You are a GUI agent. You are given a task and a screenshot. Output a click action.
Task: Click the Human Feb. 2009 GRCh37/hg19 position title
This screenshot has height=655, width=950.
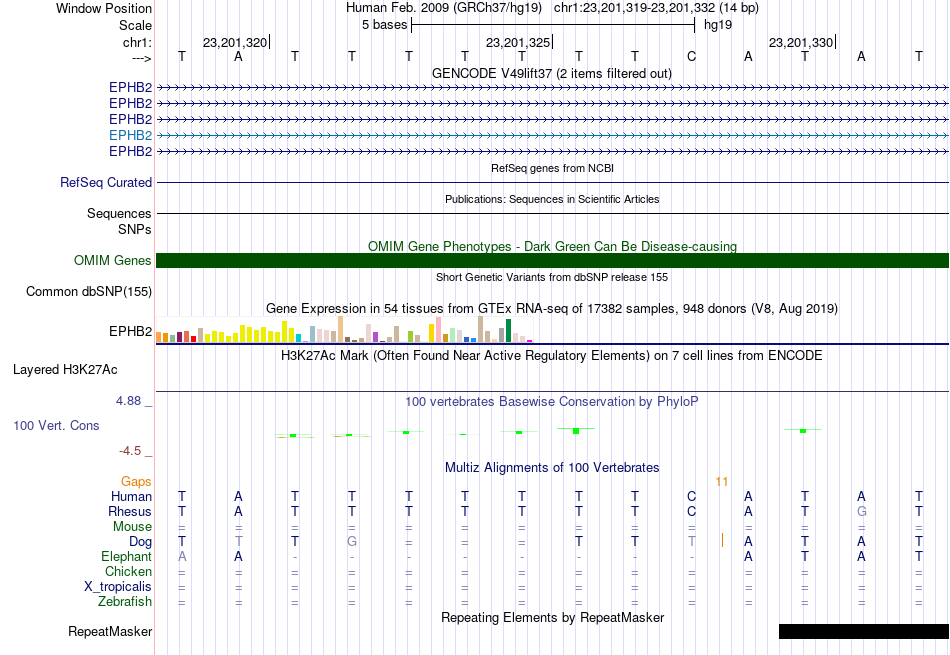(552, 8)
